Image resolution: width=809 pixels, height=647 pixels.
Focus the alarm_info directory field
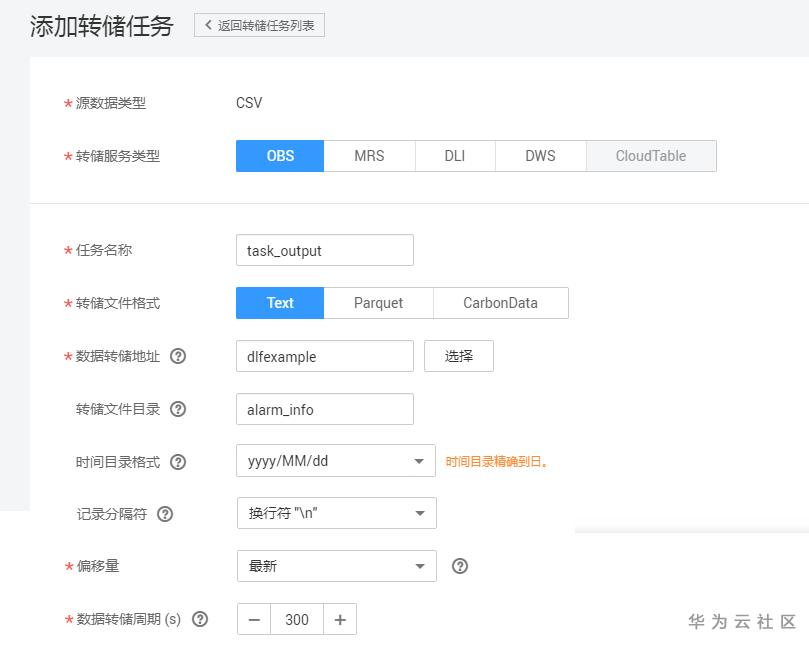click(x=325, y=409)
